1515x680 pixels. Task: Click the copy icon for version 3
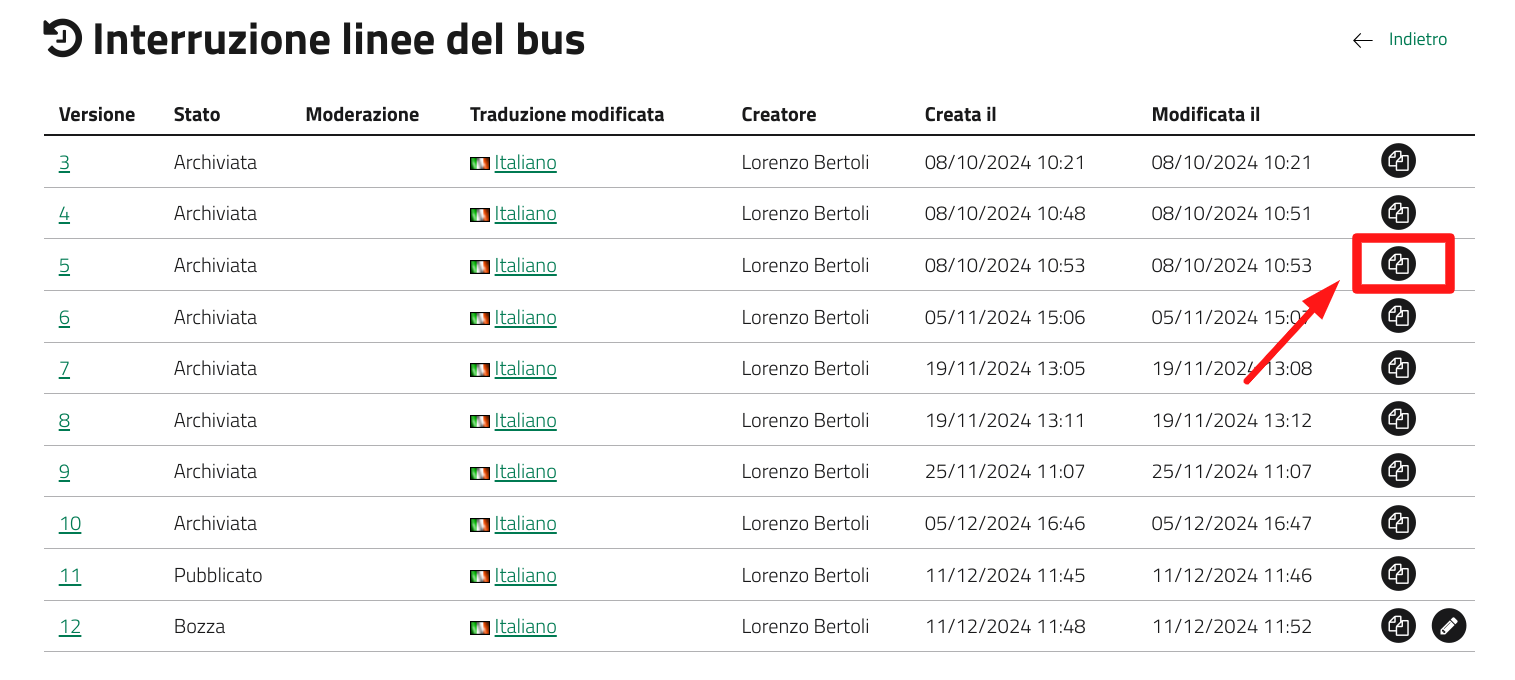tap(1399, 161)
